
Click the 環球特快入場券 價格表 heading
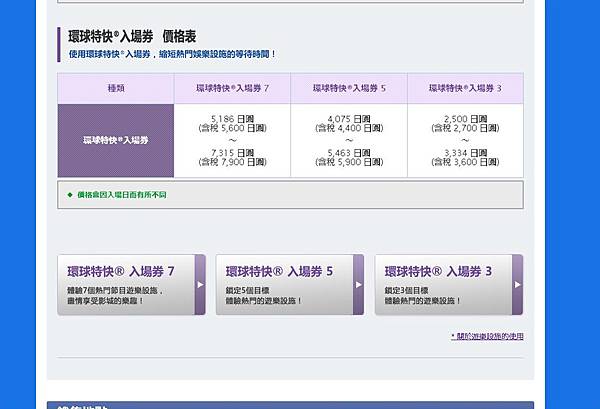(132, 37)
